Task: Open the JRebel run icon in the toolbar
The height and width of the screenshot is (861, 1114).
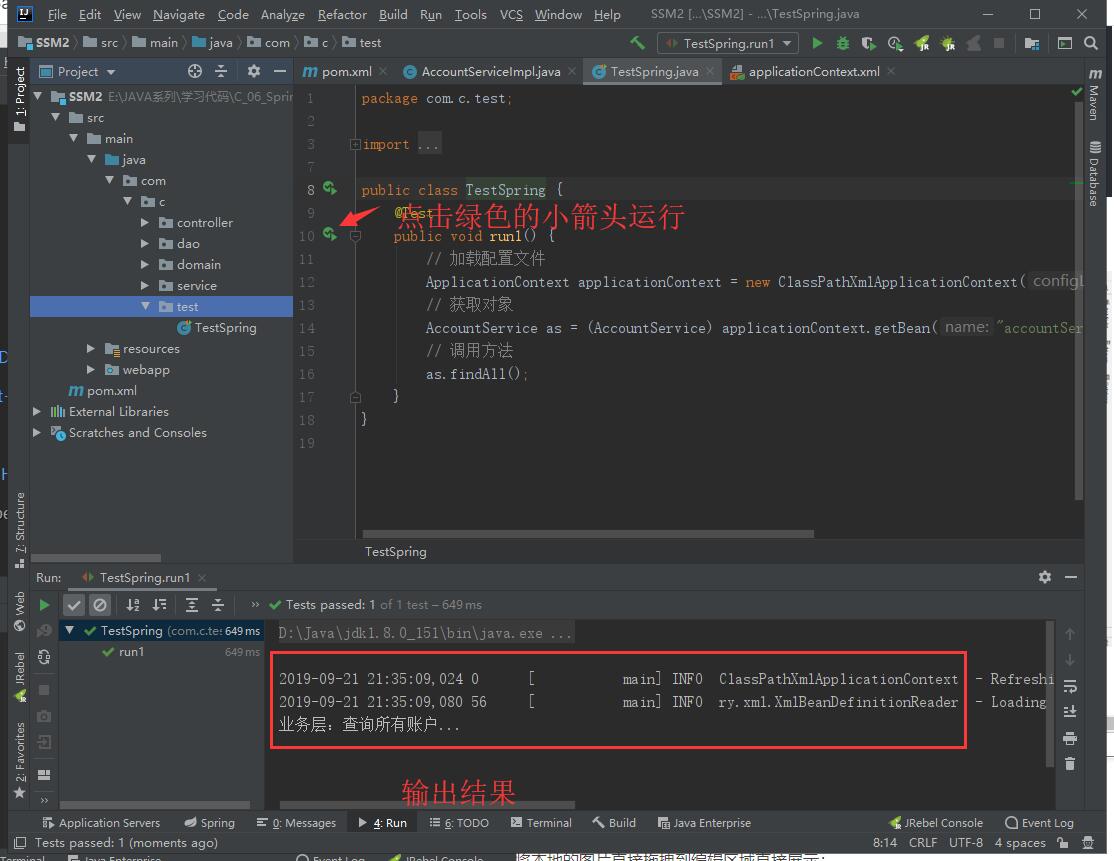Action: point(920,44)
